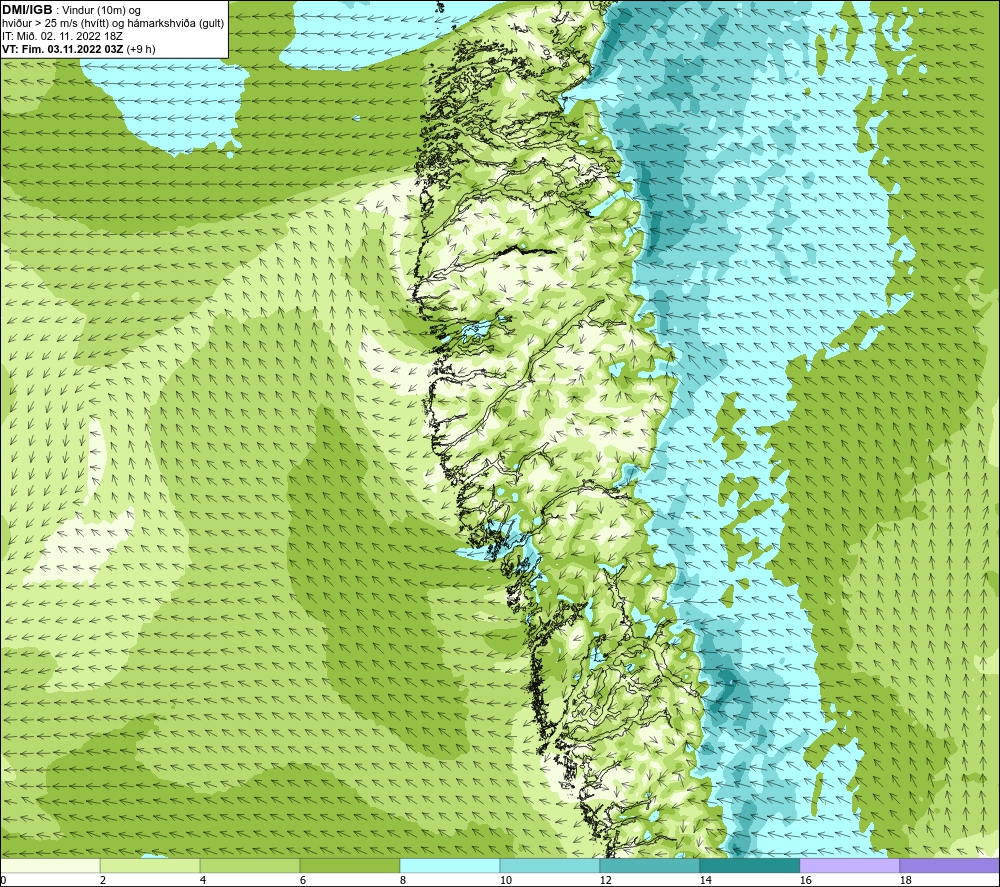Image resolution: width=1000 pixels, height=887 pixels.
Task: Click the legend scale label '8'
Action: click(403, 881)
